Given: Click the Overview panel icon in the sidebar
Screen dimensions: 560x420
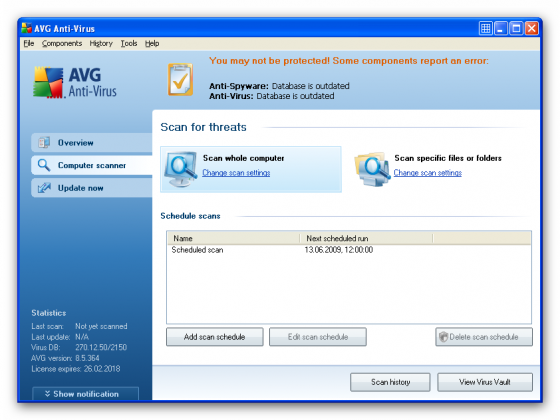Looking at the screenshot, I should [x=44, y=142].
